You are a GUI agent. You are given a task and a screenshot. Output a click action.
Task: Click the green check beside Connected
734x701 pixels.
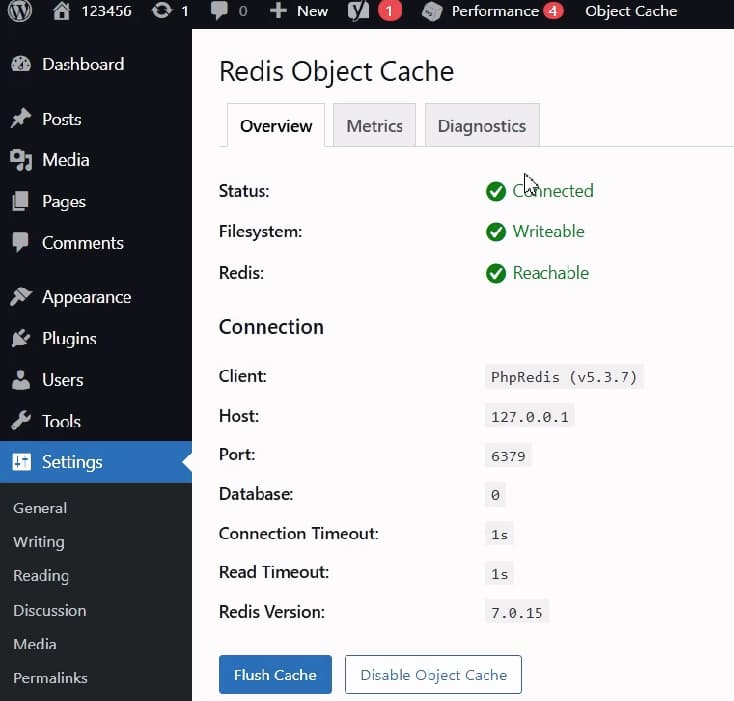[496, 191]
